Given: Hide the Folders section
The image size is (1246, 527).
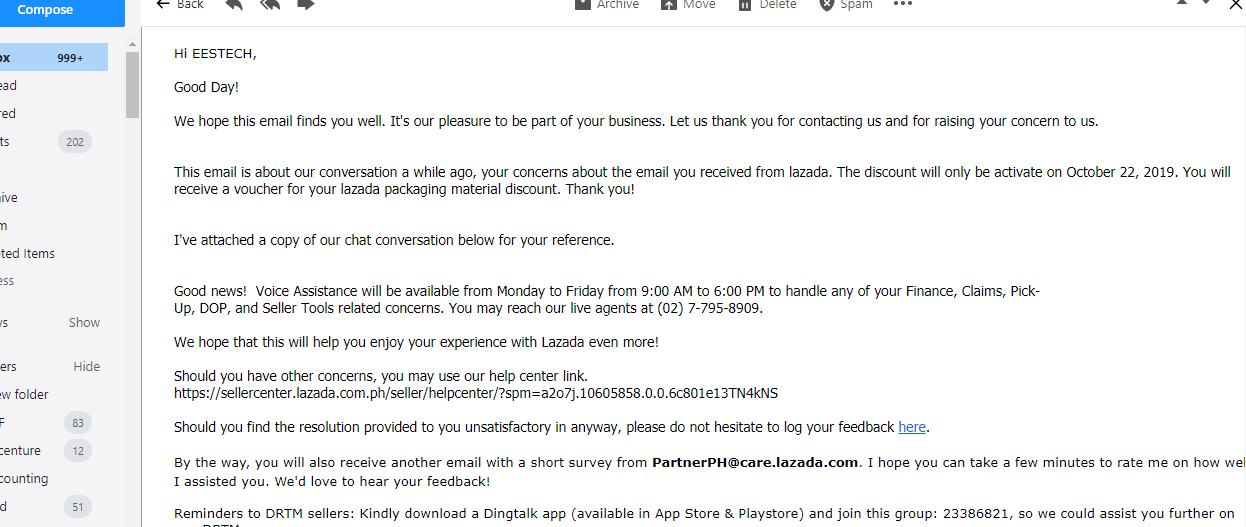Looking at the screenshot, I should pos(86,367).
